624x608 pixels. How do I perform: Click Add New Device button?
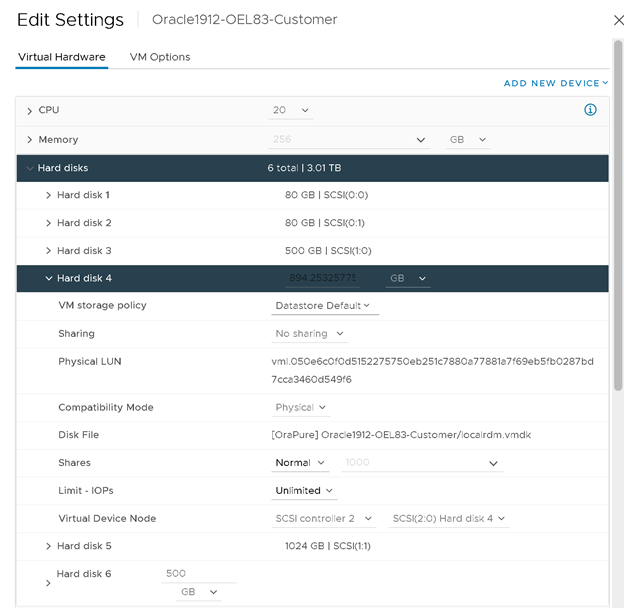click(x=556, y=84)
